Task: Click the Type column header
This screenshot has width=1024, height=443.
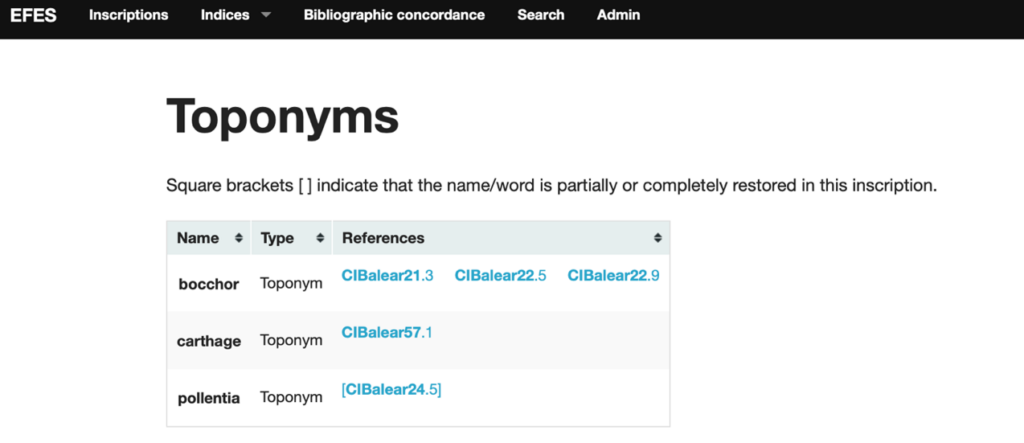Action: tap(292, 238)
